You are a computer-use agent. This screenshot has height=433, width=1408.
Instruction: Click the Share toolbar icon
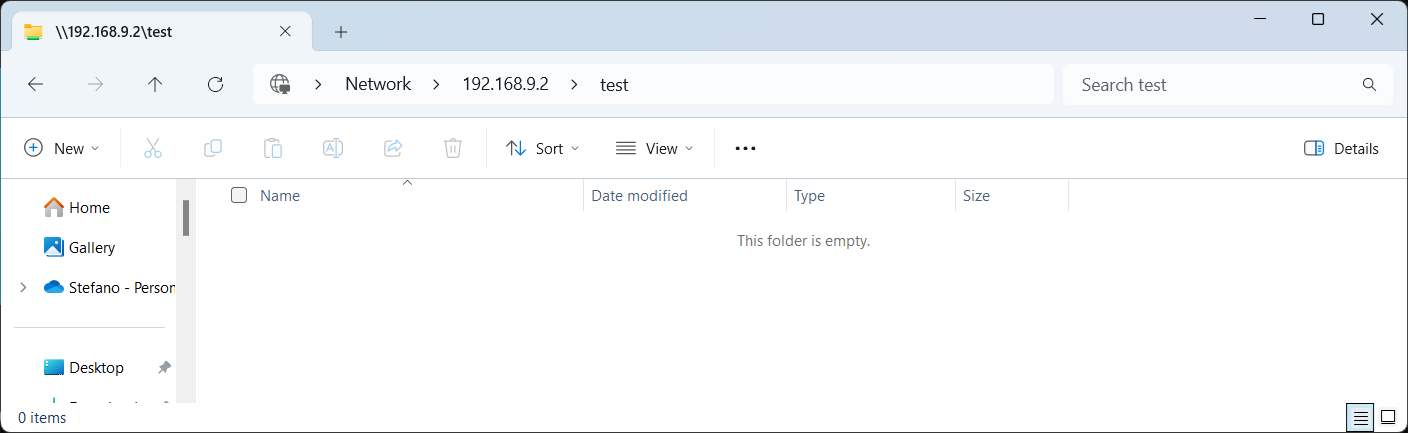click(393, 148)
